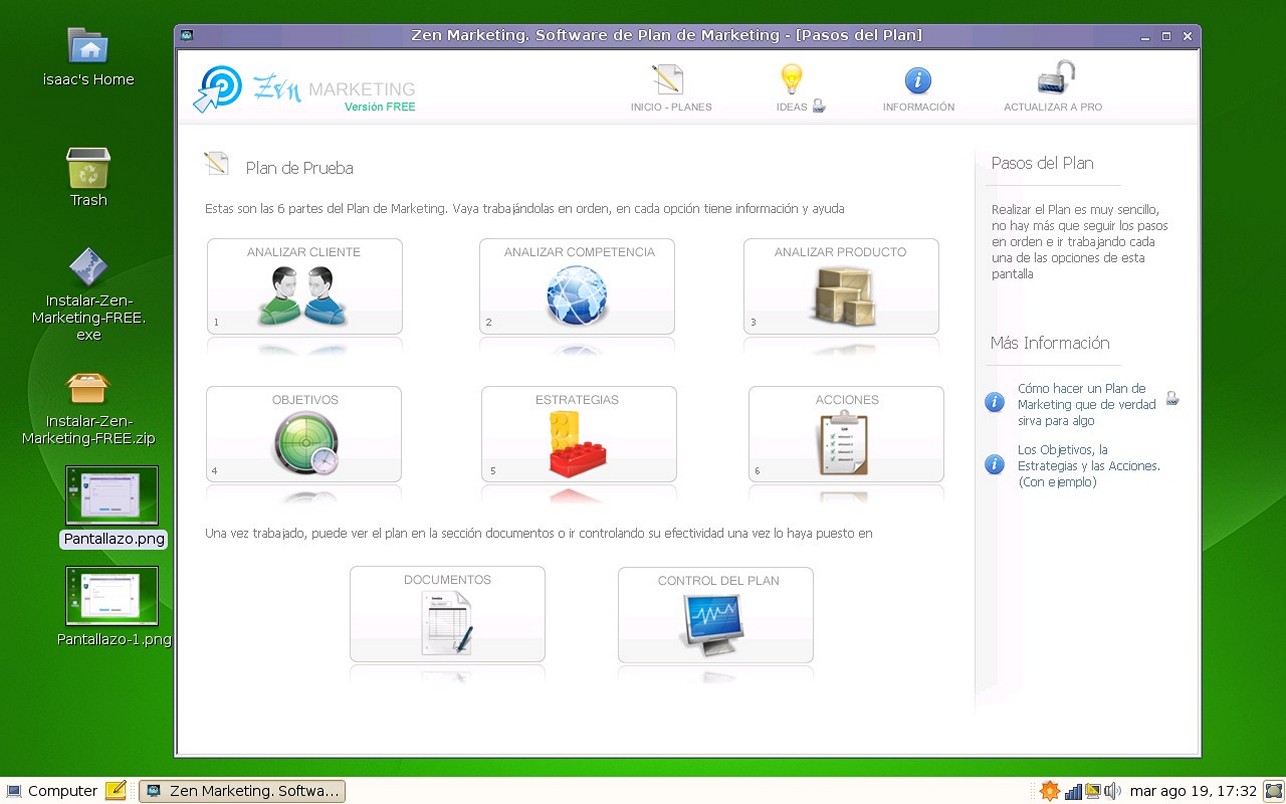Open link Cómo hacer un Plan de Marketing
Image resolution: width=1286 pixels, height=804 pixels.
[x=1087, y=404]
